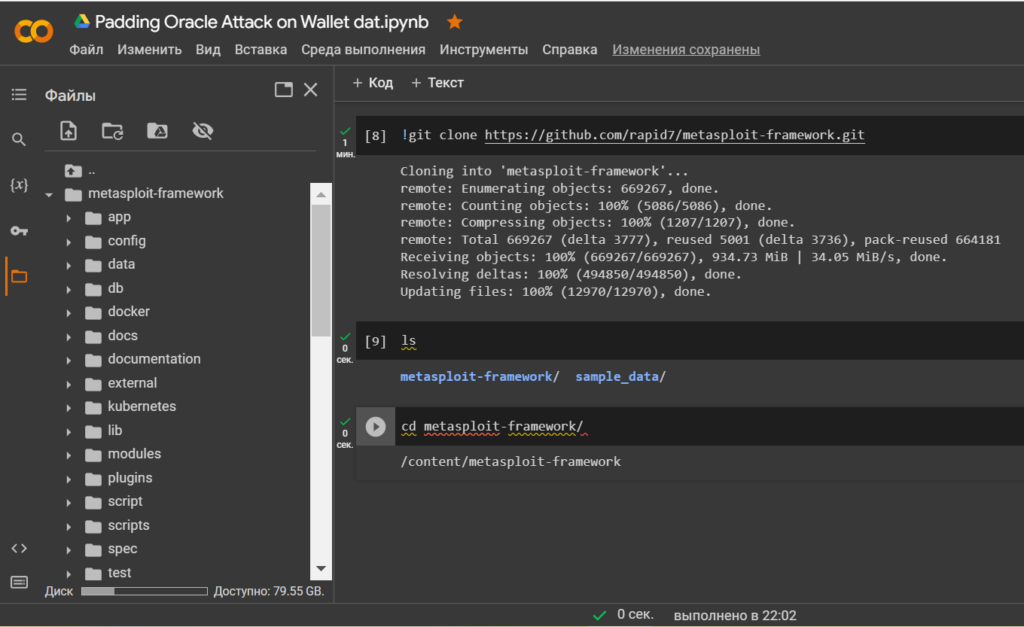Click the git clone code cell

pyautogui.click(x=690, y=135)
